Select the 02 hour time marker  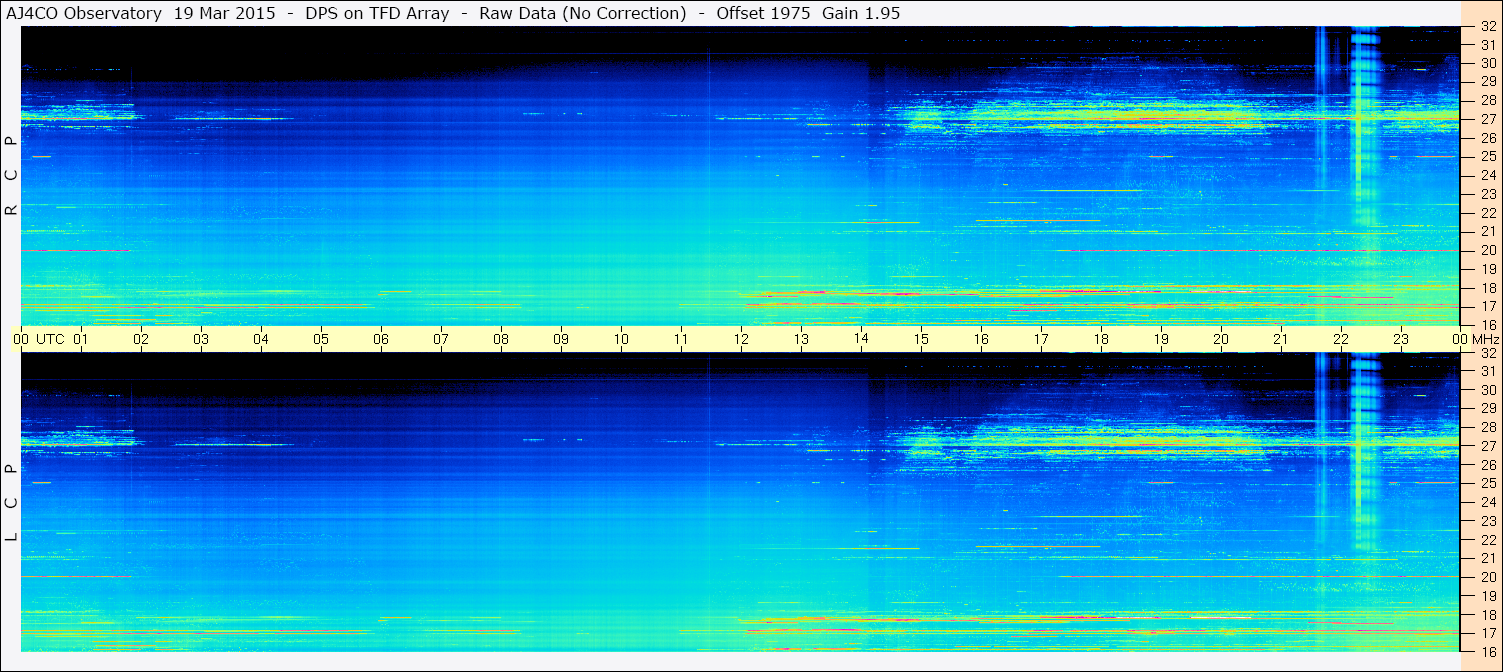pyautogui.click(x=141, y=339)
